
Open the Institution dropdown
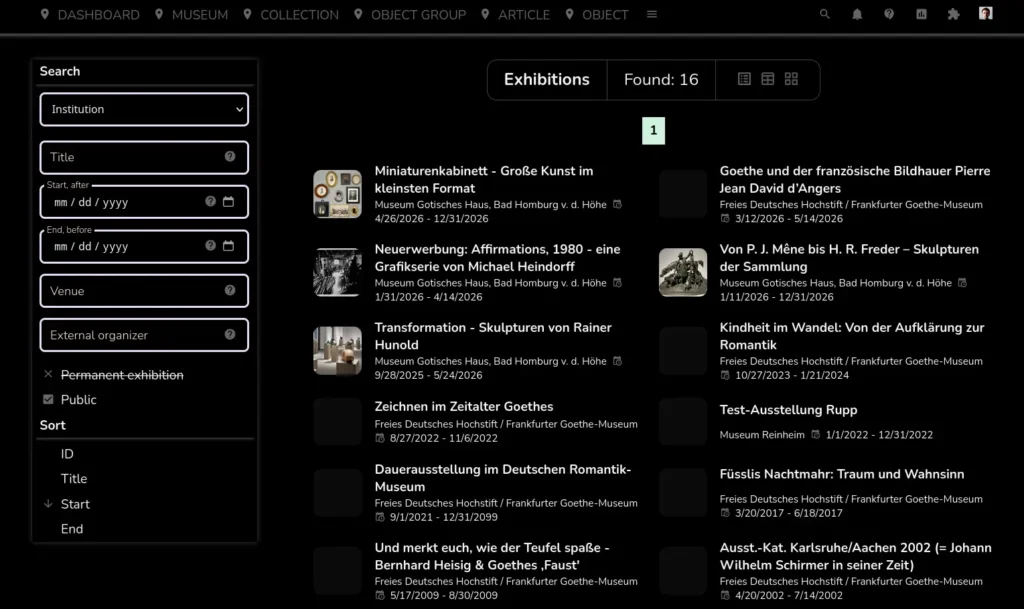coord(144,109)
